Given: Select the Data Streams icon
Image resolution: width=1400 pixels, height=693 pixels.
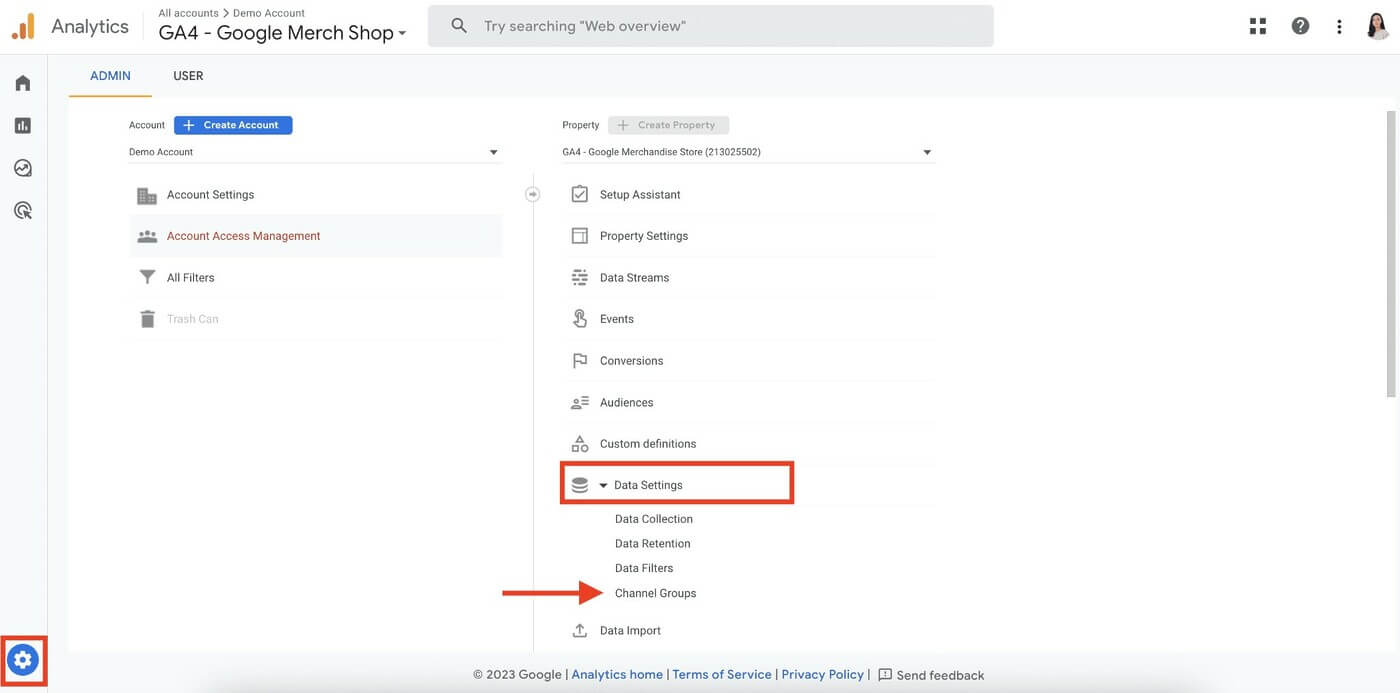Looking at the screenshot, I should 578,275.
